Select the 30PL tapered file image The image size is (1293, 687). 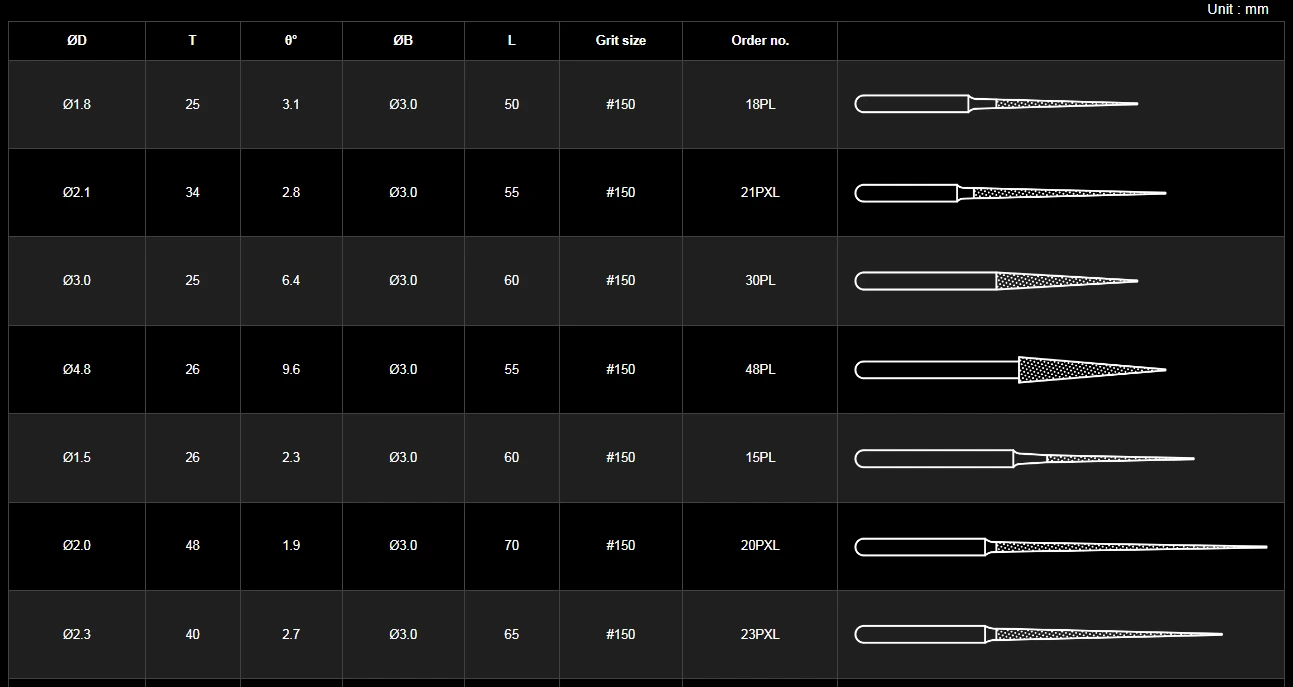(996, 281)
